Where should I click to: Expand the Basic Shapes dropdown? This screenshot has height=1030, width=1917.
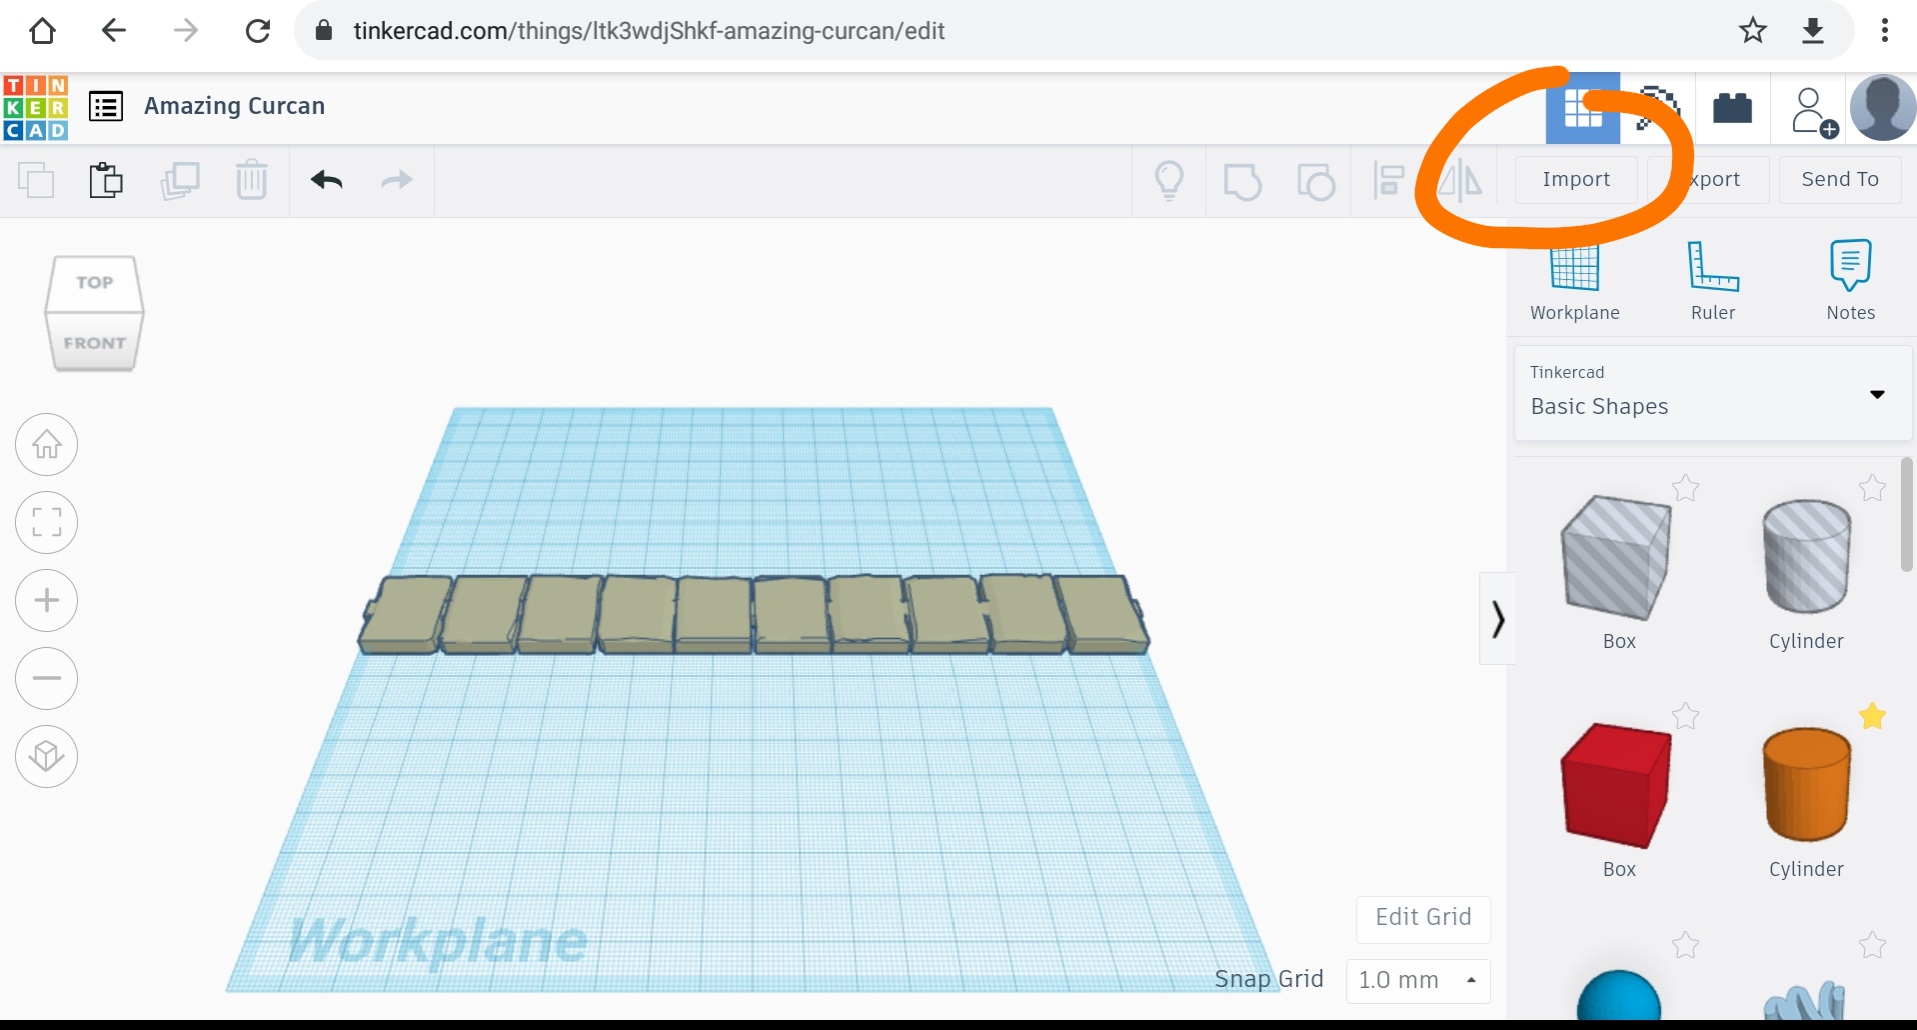(x=1876, y=394)
